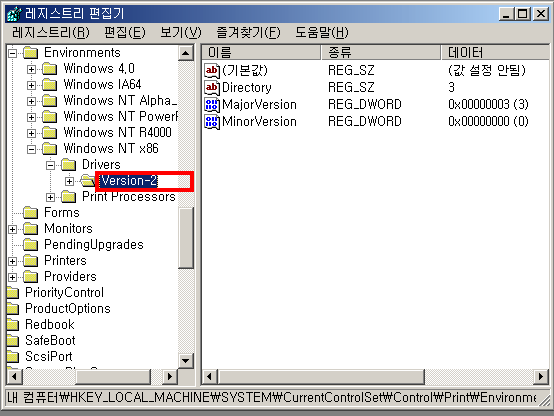This screenshot has height=416, width=554.
Task: Expand the Windows 4.0 tree node
Action: click(x=31, y=69)
